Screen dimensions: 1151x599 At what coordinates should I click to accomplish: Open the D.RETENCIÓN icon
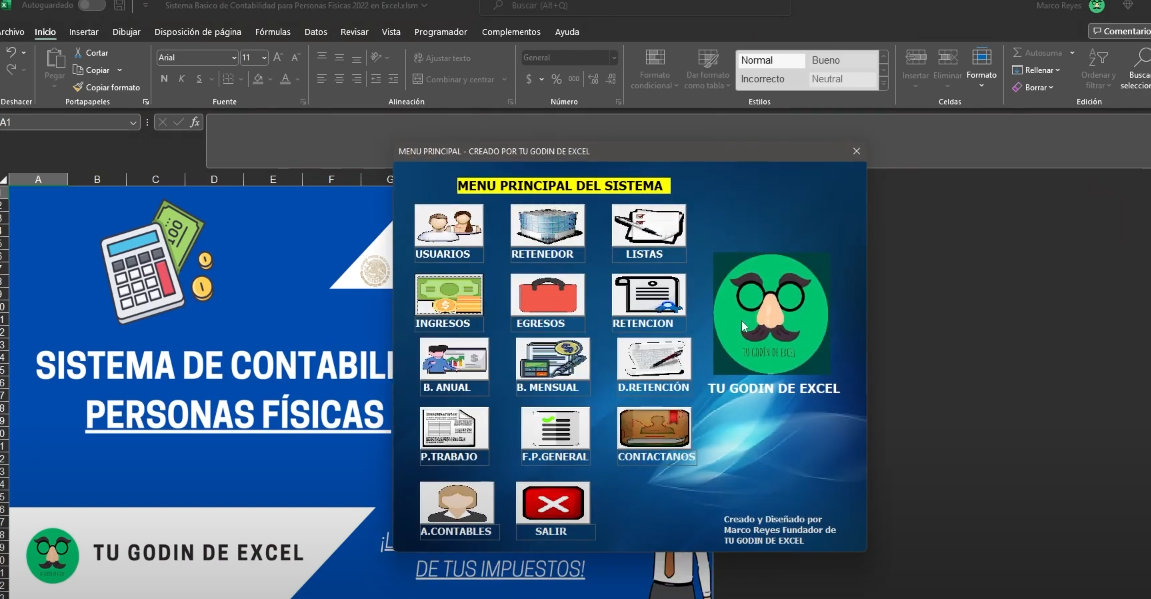tap(653, 359)
